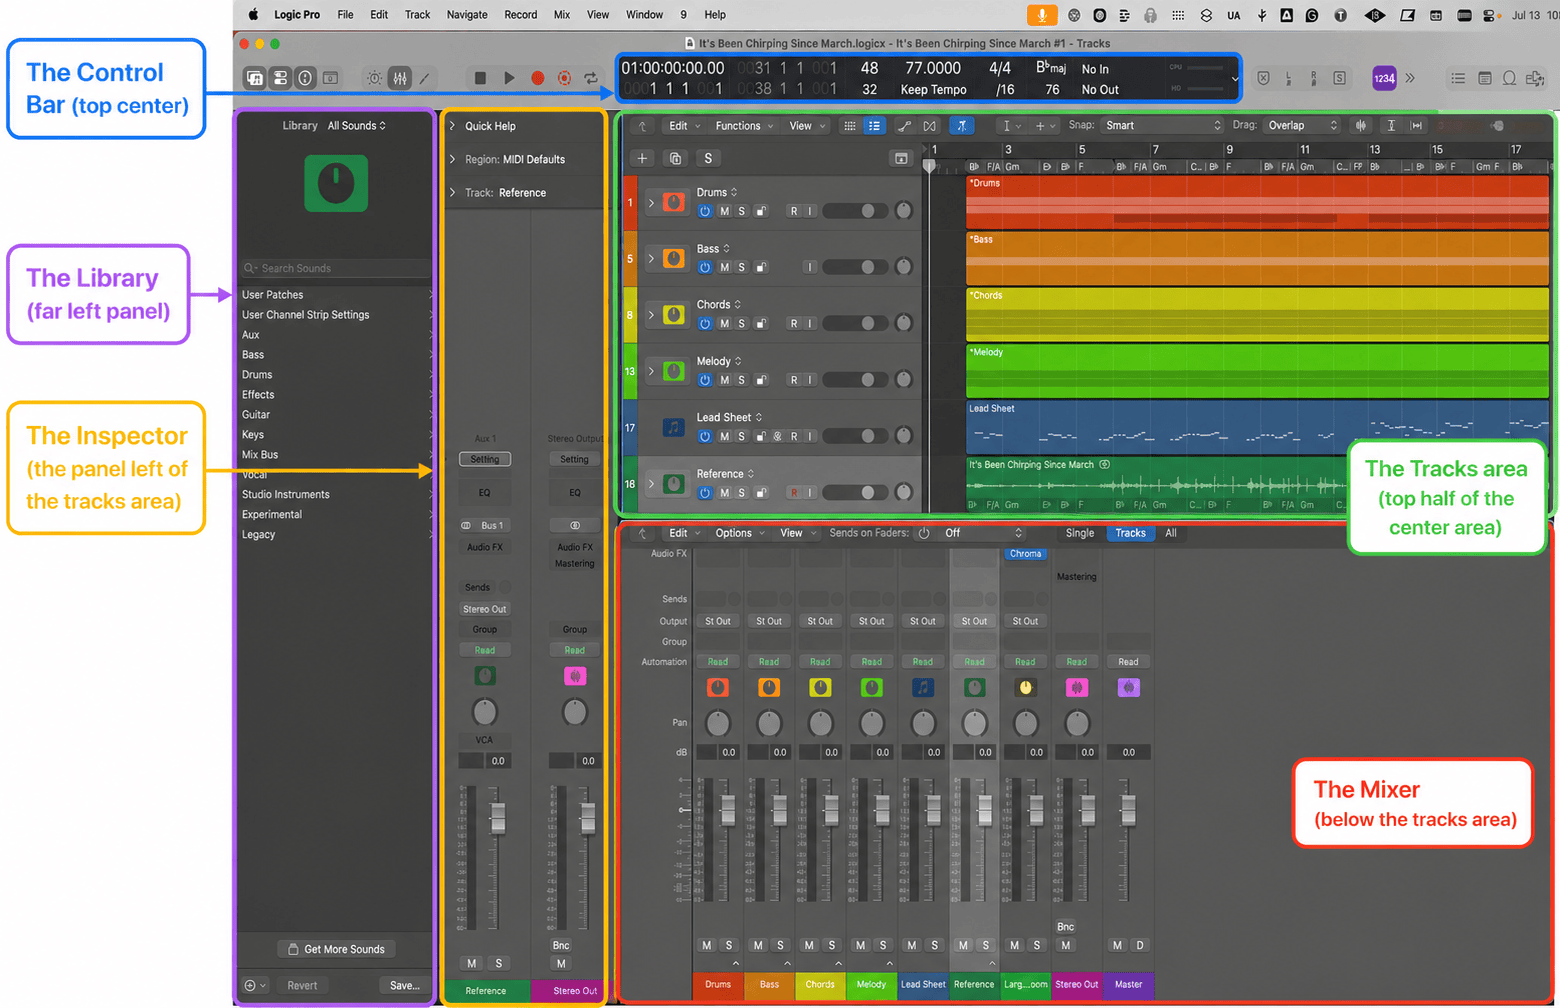Open Sends on Faders Off dropdown
This screenshot has height=1008, width=1560.
tap(983, 533)
